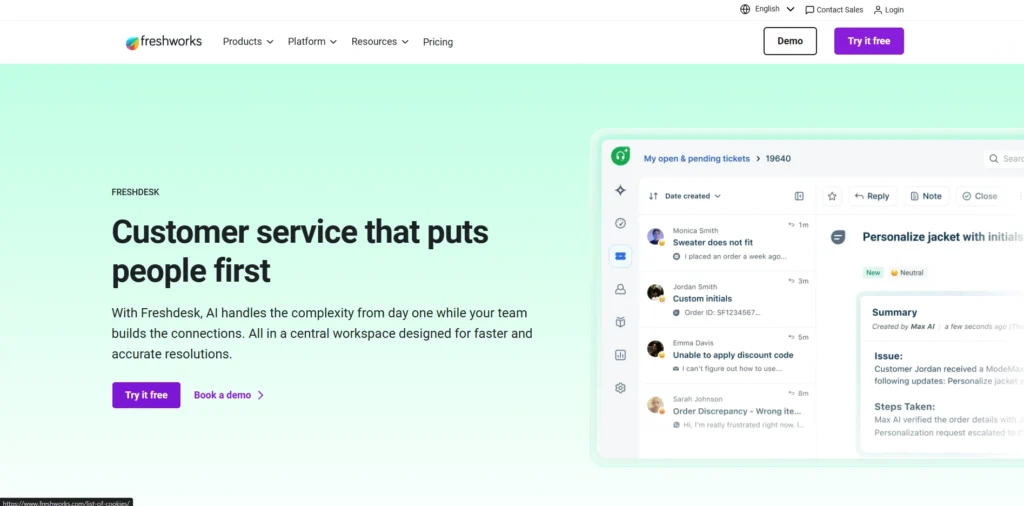The width and height of the screenshot is (1024, 506).
Task: Click the Reply button
Action: point(872,196)
